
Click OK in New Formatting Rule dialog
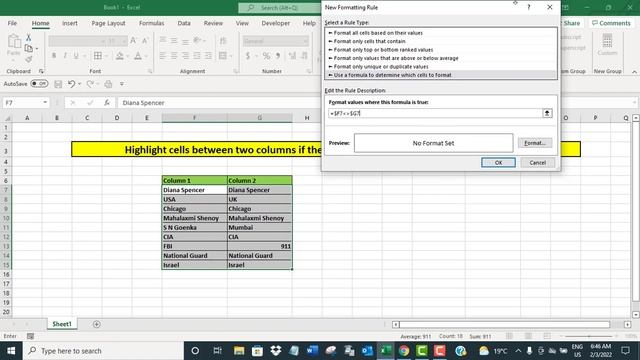498,162
